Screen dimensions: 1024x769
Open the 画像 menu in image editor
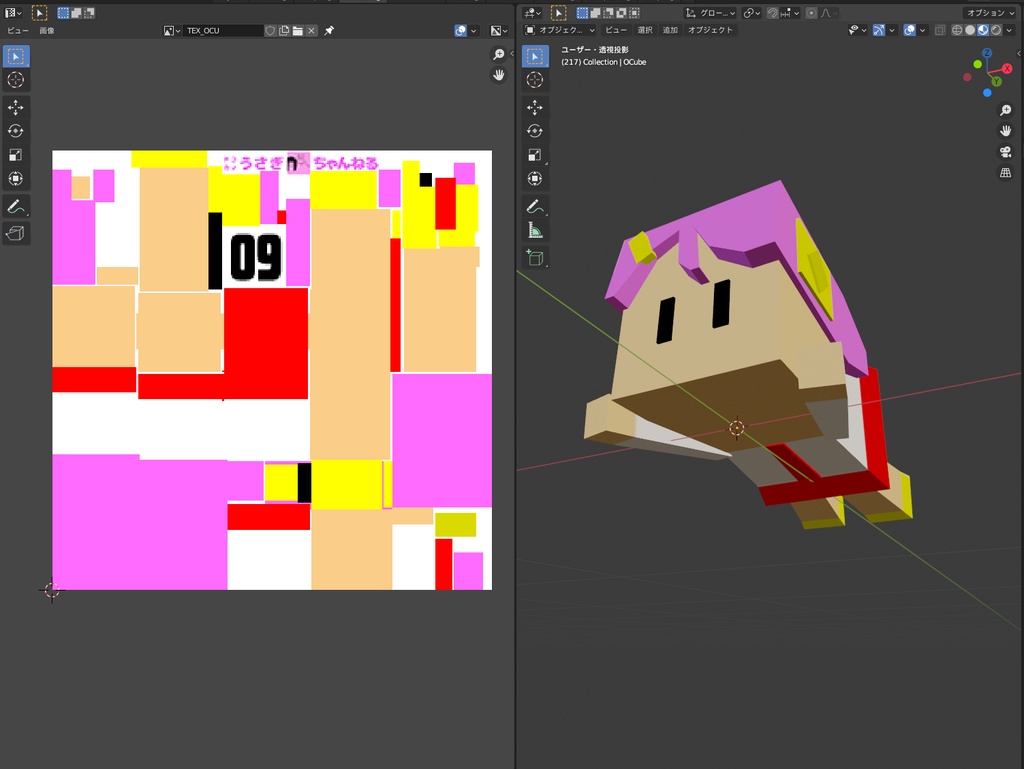click(47, 31)
